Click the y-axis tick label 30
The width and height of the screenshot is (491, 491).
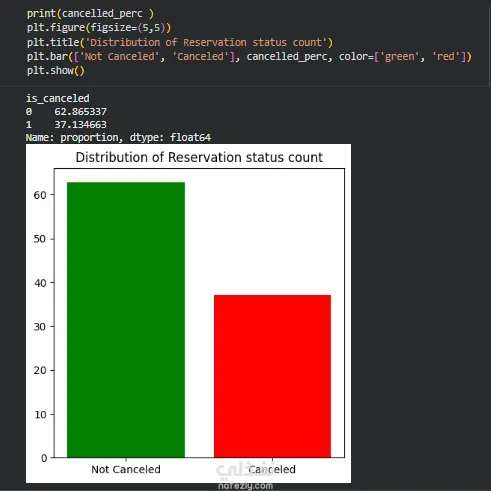coord(40,327)
